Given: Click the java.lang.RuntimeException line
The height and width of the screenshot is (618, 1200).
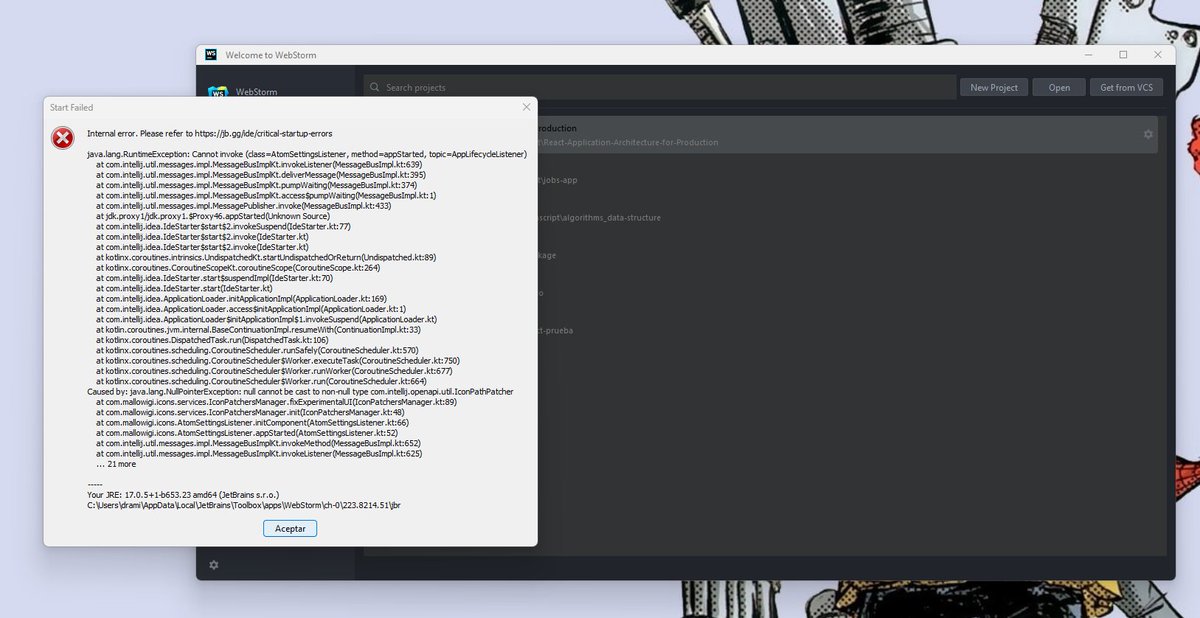Looking at the screenshot, I should click(307, 154).
